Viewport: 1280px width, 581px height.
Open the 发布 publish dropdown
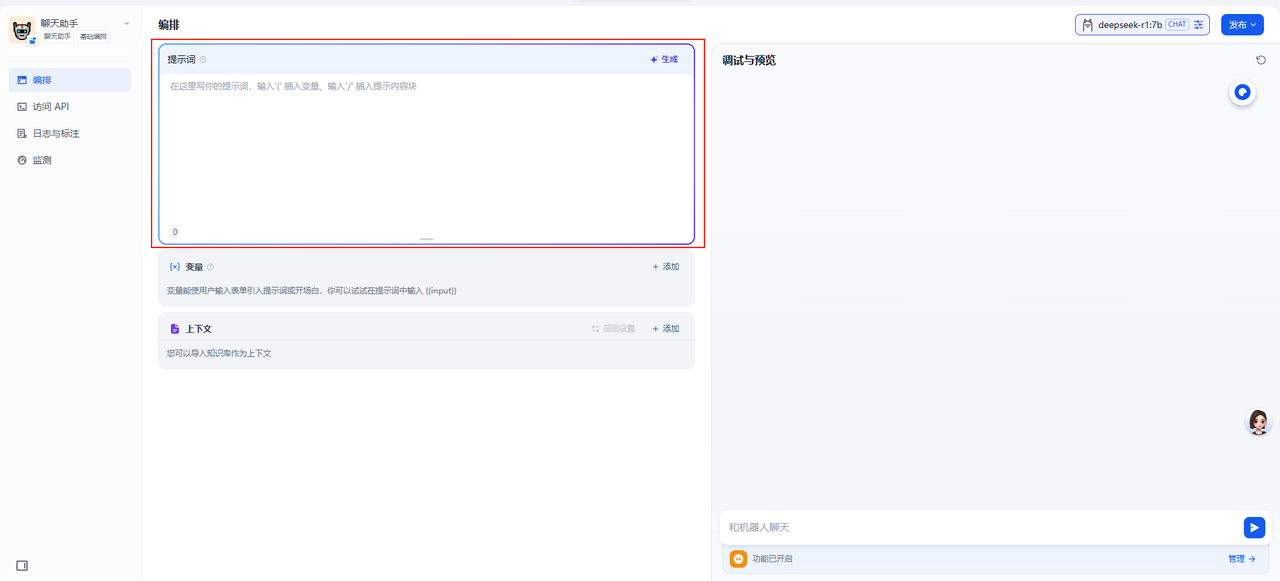coord(1242,25)
